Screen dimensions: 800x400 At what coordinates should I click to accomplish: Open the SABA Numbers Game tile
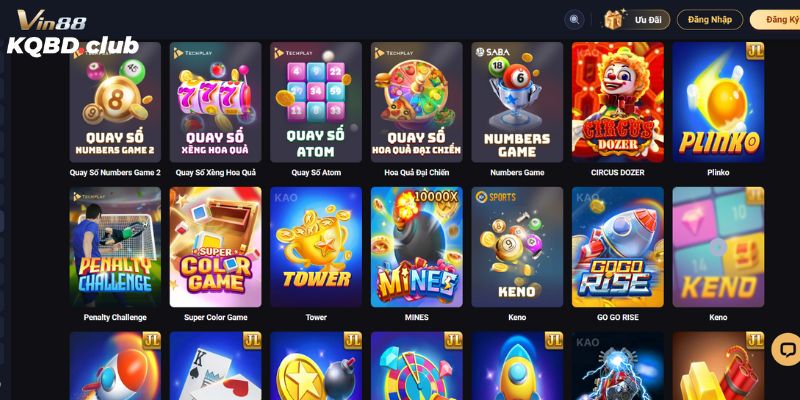pos(517,102)
